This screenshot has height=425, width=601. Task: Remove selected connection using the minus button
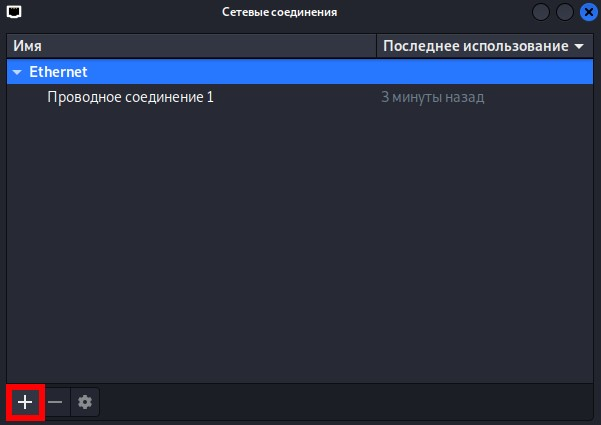55,402
